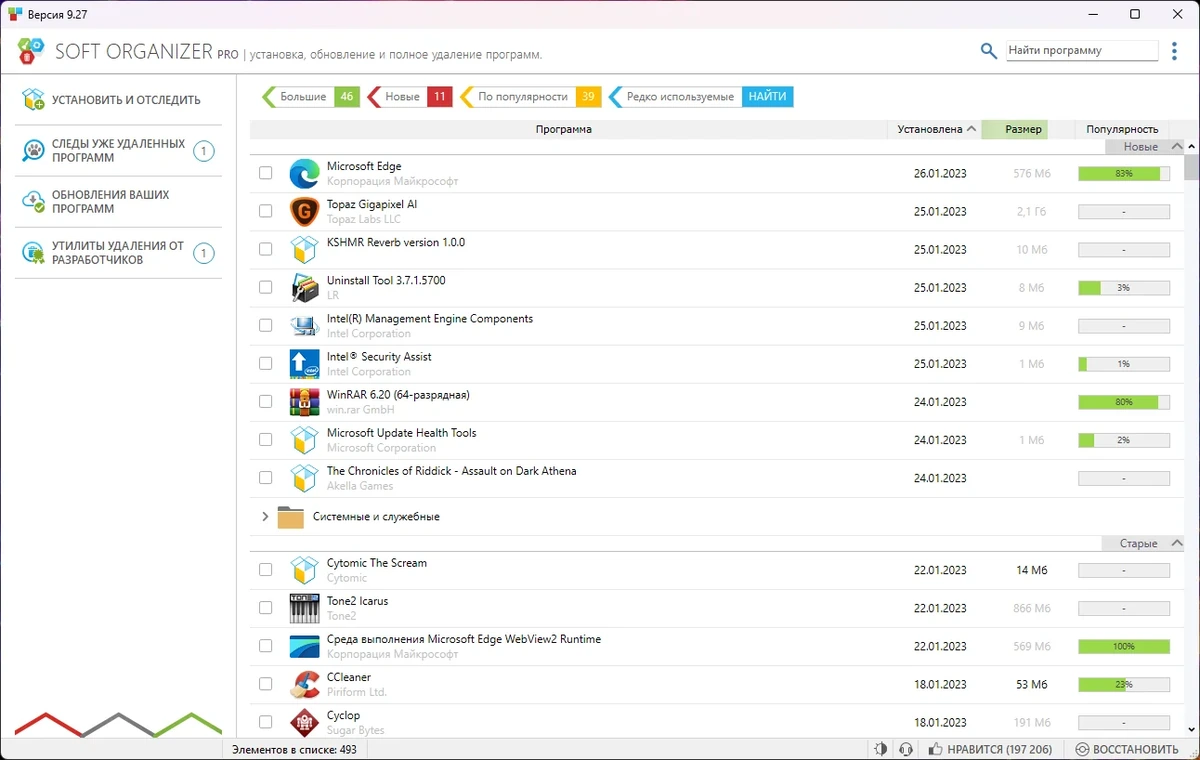Click the brightness theme icon in status bar

(880, 749)
